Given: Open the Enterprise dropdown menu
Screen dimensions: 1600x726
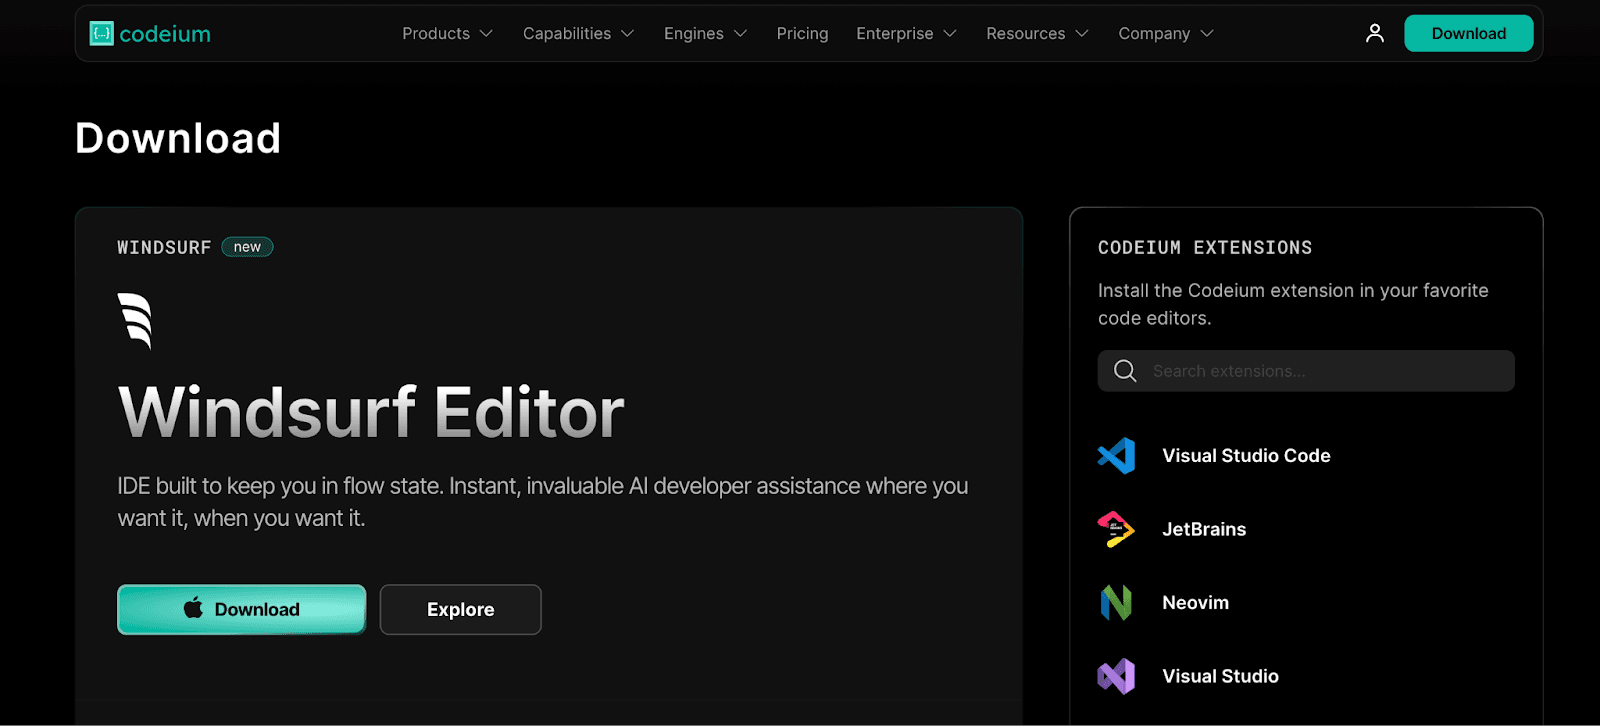Looking at the screenshot, I should [906, 34].
